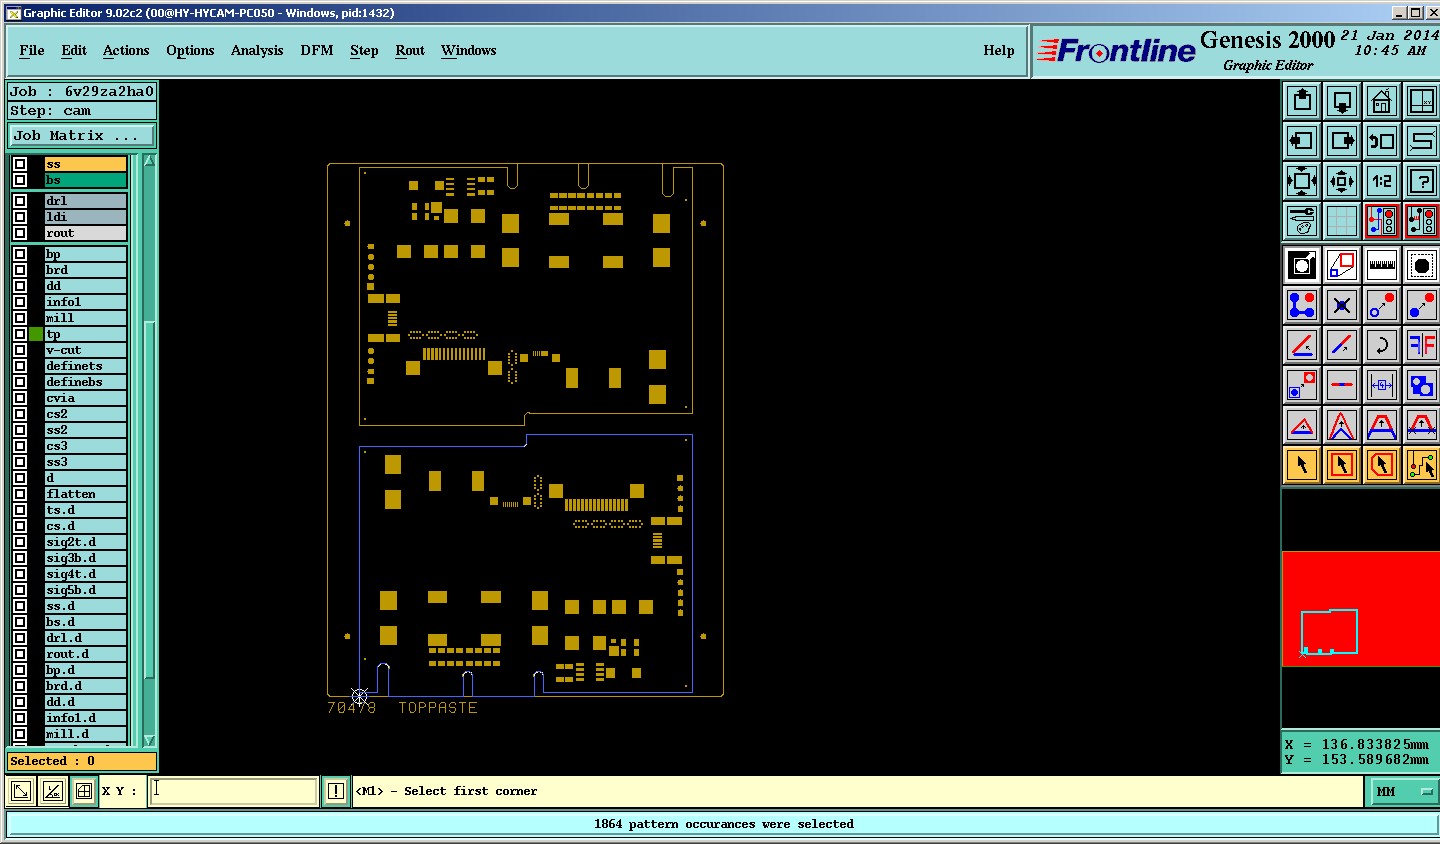
Task: Open the Edit menu
Action: click(74, 50)
